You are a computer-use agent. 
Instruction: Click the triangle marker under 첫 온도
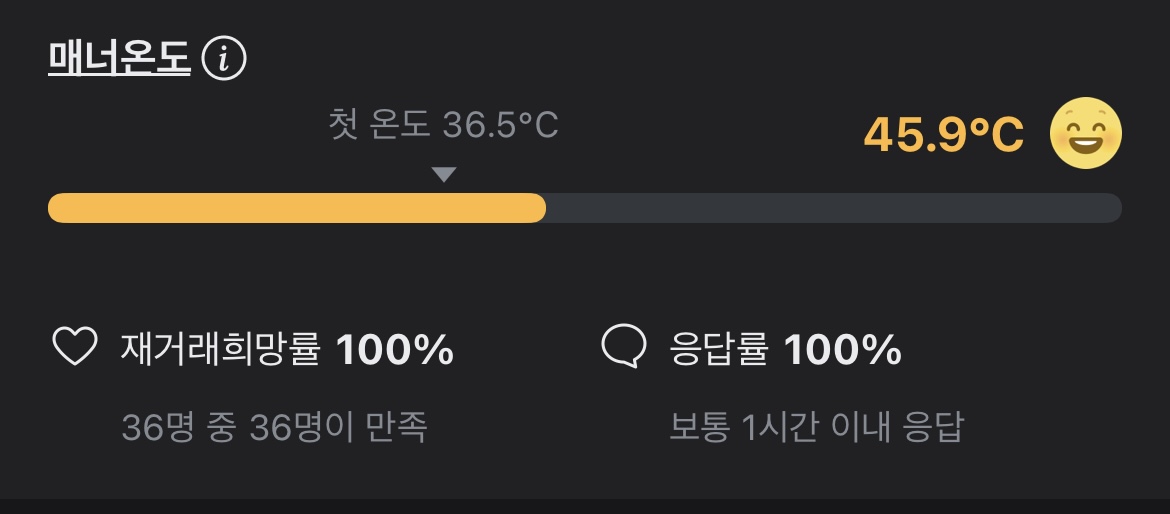[x=444, y=175]
